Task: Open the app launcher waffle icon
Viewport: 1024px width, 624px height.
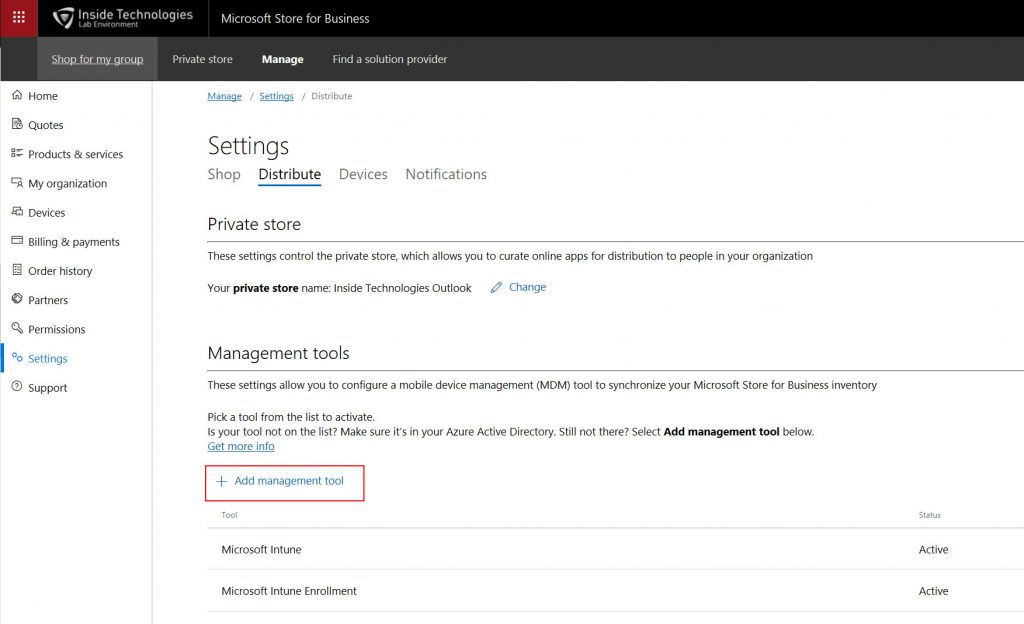Action: pyautogui.click(x=19, y=18)
